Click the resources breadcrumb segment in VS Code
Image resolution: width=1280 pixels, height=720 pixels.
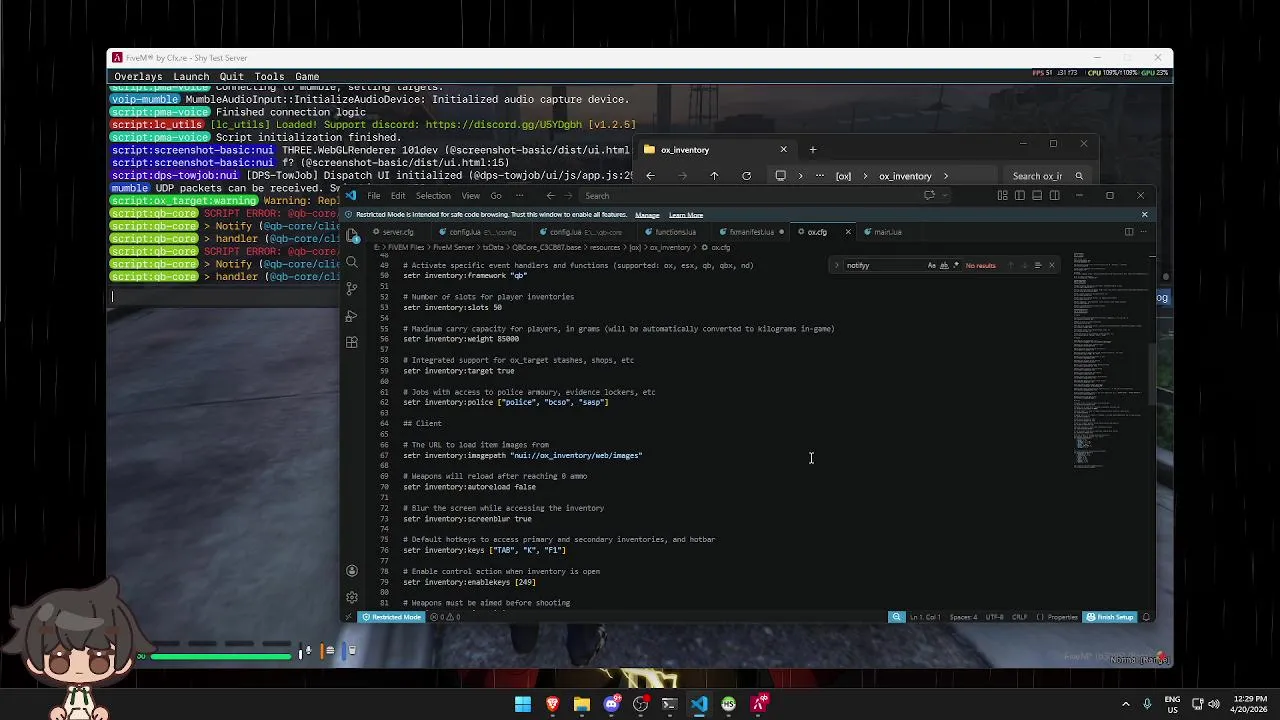click(604, 247)
